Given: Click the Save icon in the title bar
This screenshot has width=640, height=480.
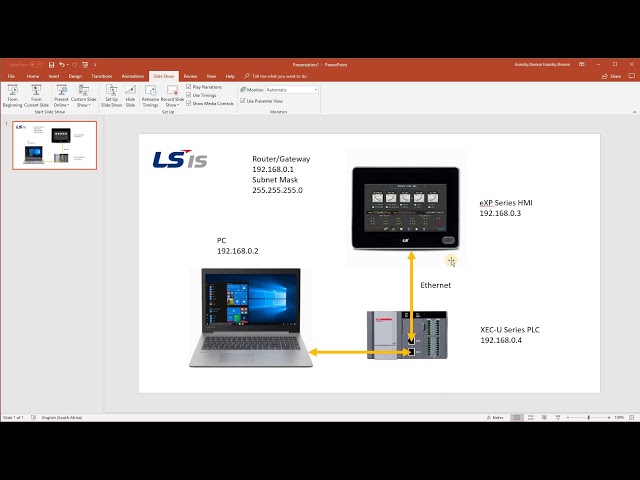Looking at the screenshot, I should click(x=51, y=64).
